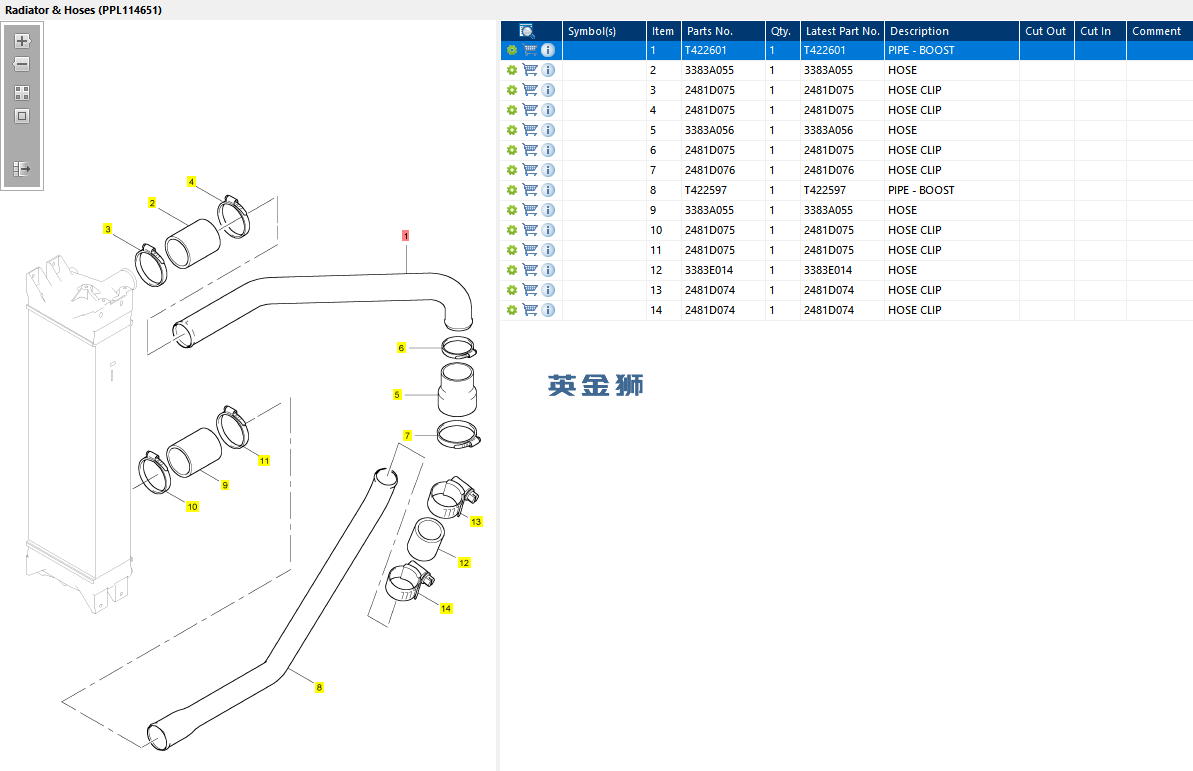Add item 2 HOSE 3383A055 to cart
This screenshot has width=1193, height=771.
[x=530, y=70]
